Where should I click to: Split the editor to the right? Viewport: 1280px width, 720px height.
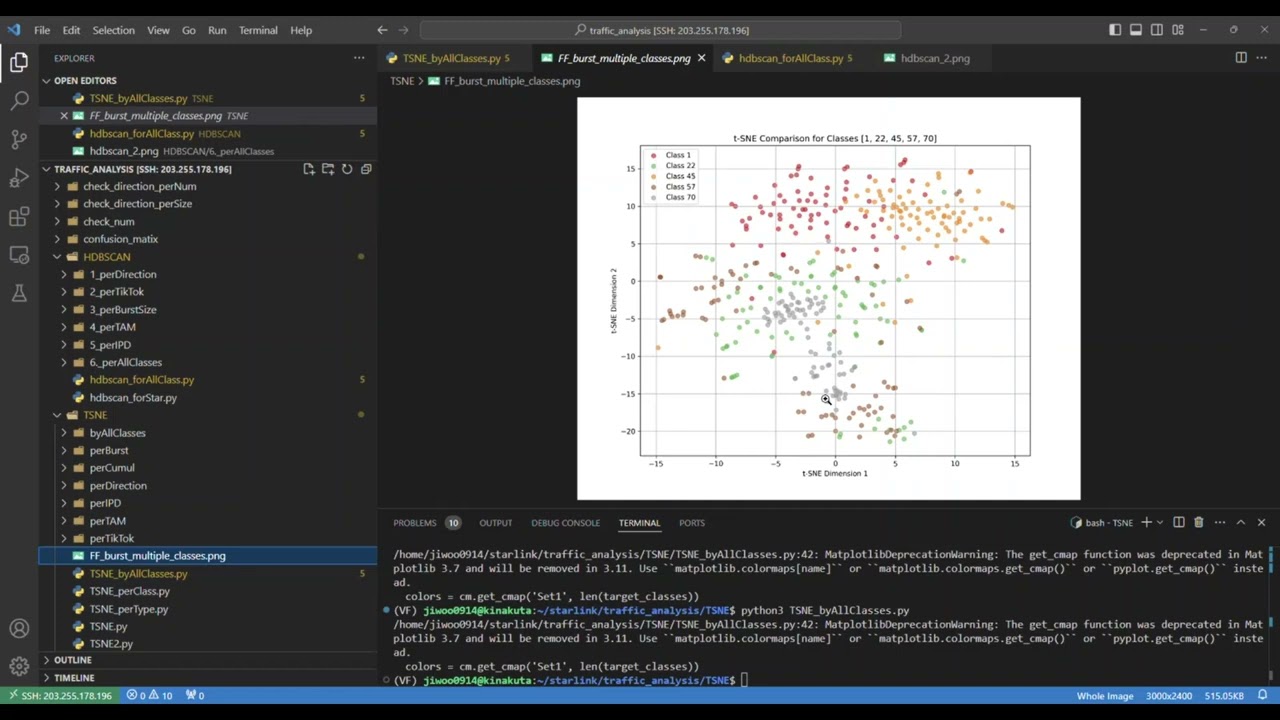[x=1241, y=58]
